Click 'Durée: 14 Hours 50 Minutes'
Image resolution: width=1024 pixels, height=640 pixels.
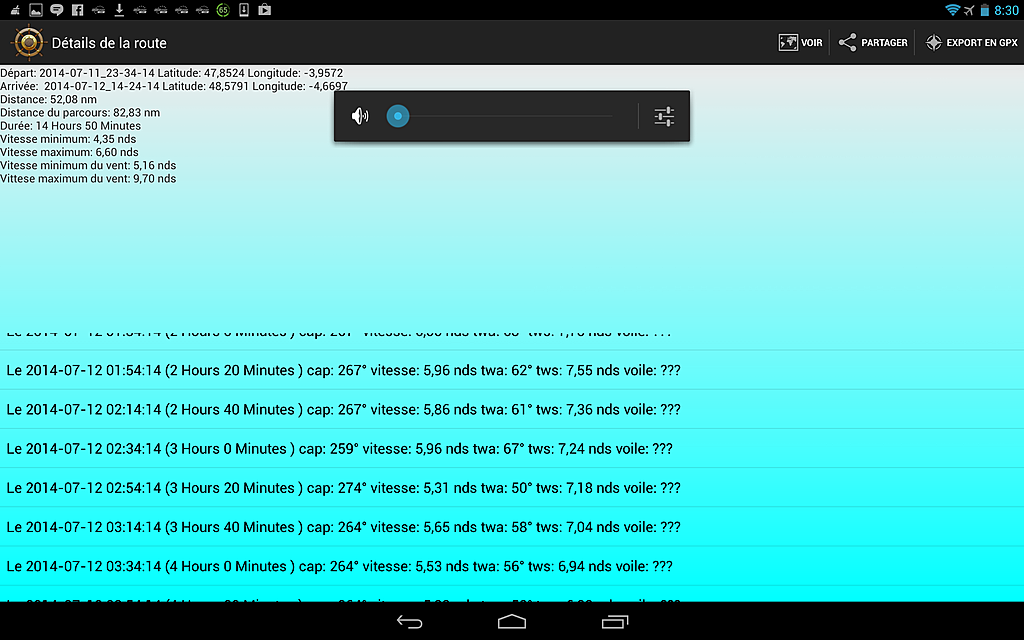(71, 125)
